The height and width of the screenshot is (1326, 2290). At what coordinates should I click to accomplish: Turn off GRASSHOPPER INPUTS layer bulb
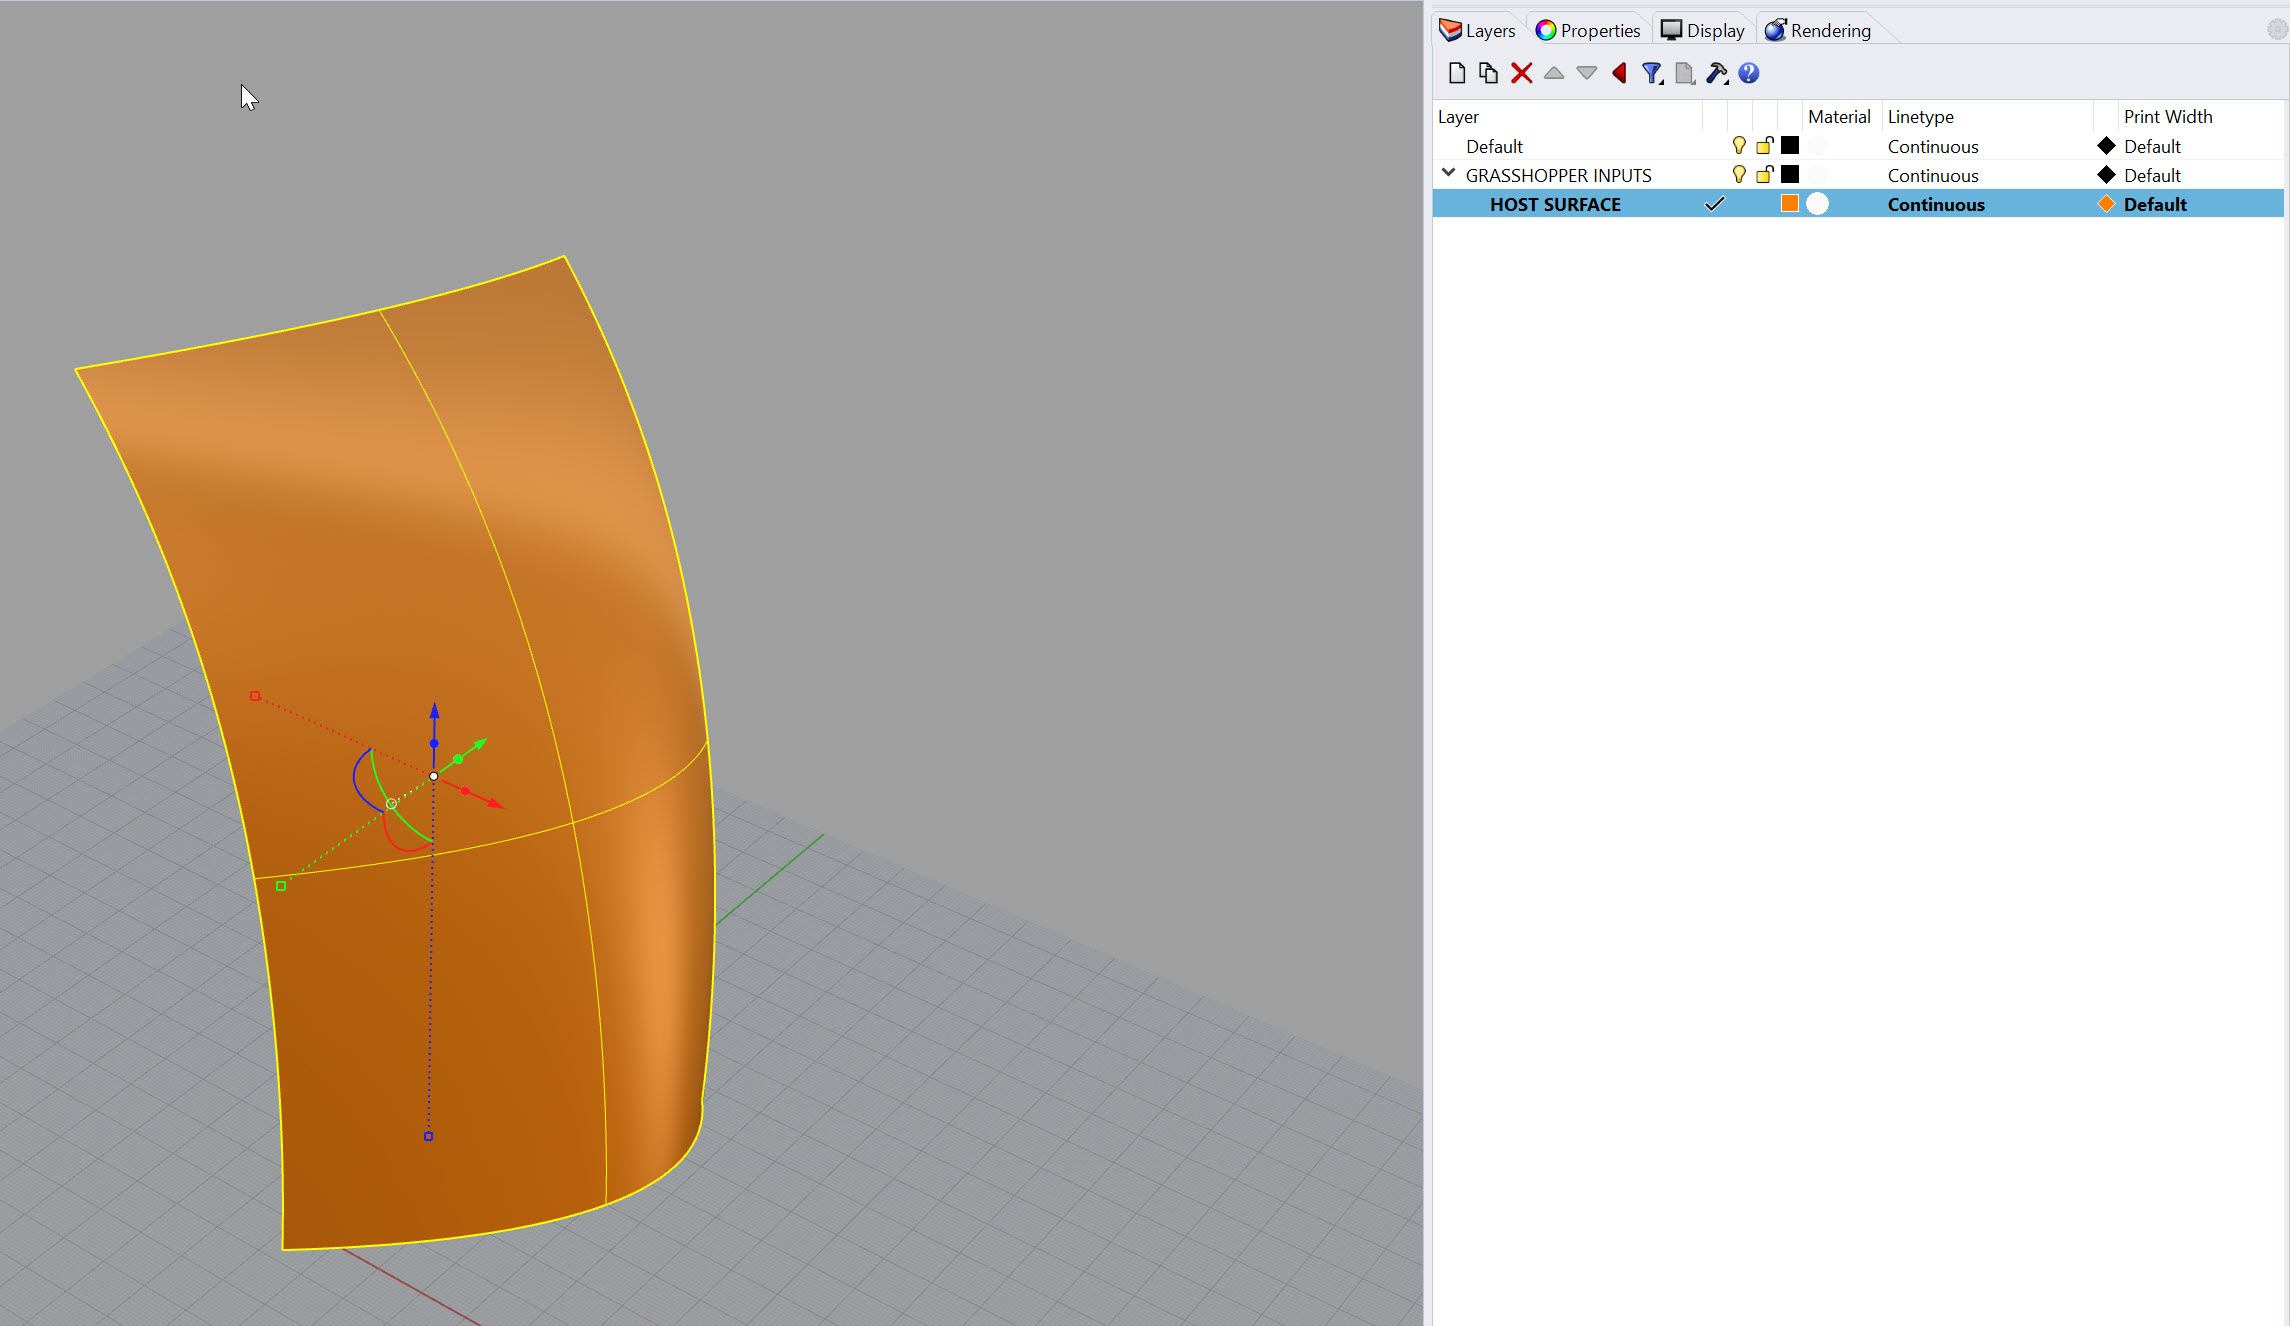pos(1739,175)
